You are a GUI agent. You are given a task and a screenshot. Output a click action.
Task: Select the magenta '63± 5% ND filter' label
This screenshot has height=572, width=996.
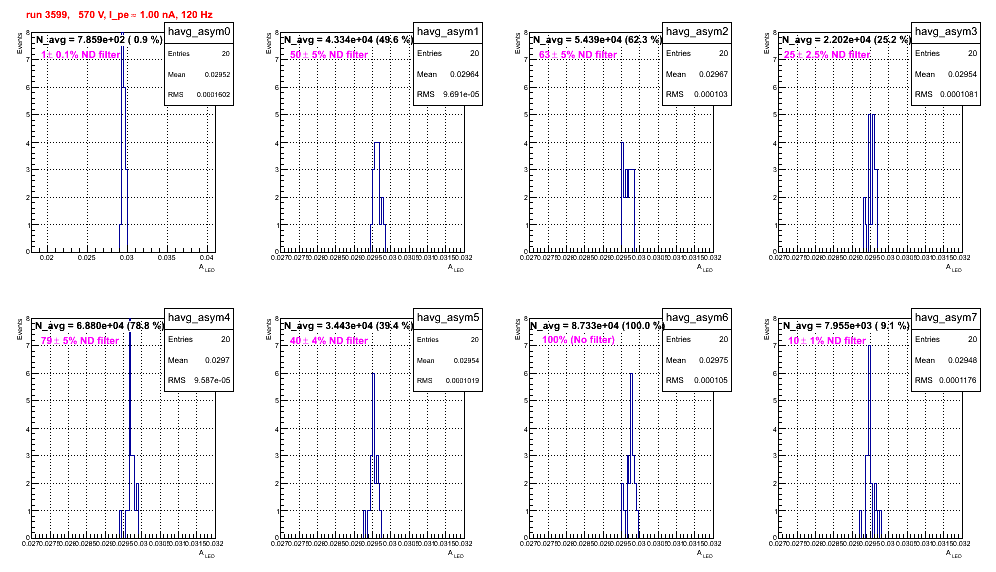point(578,55)
